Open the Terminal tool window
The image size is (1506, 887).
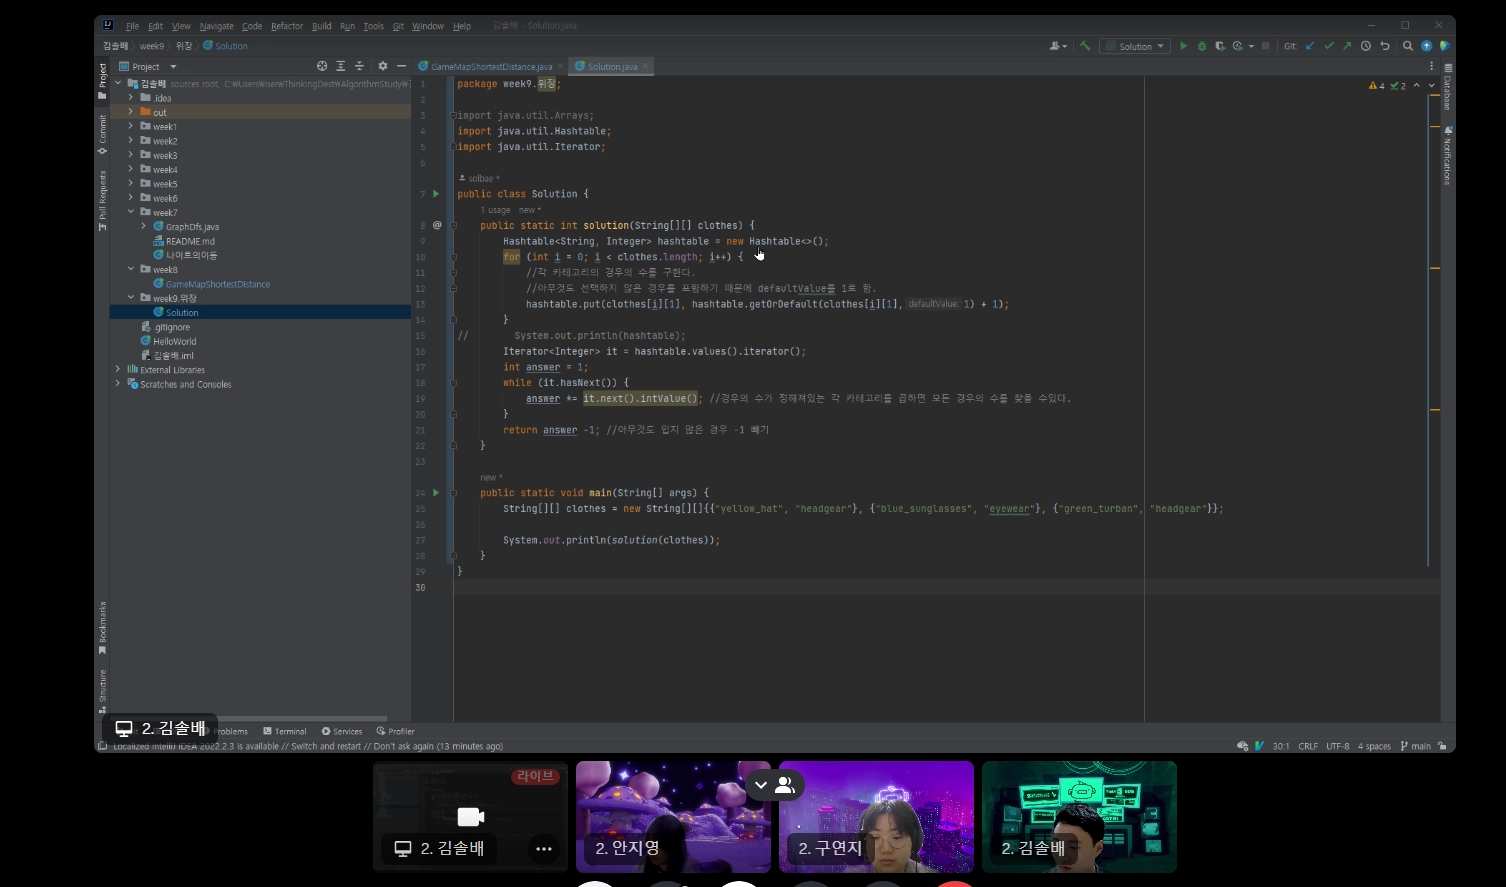coord(285,732)
